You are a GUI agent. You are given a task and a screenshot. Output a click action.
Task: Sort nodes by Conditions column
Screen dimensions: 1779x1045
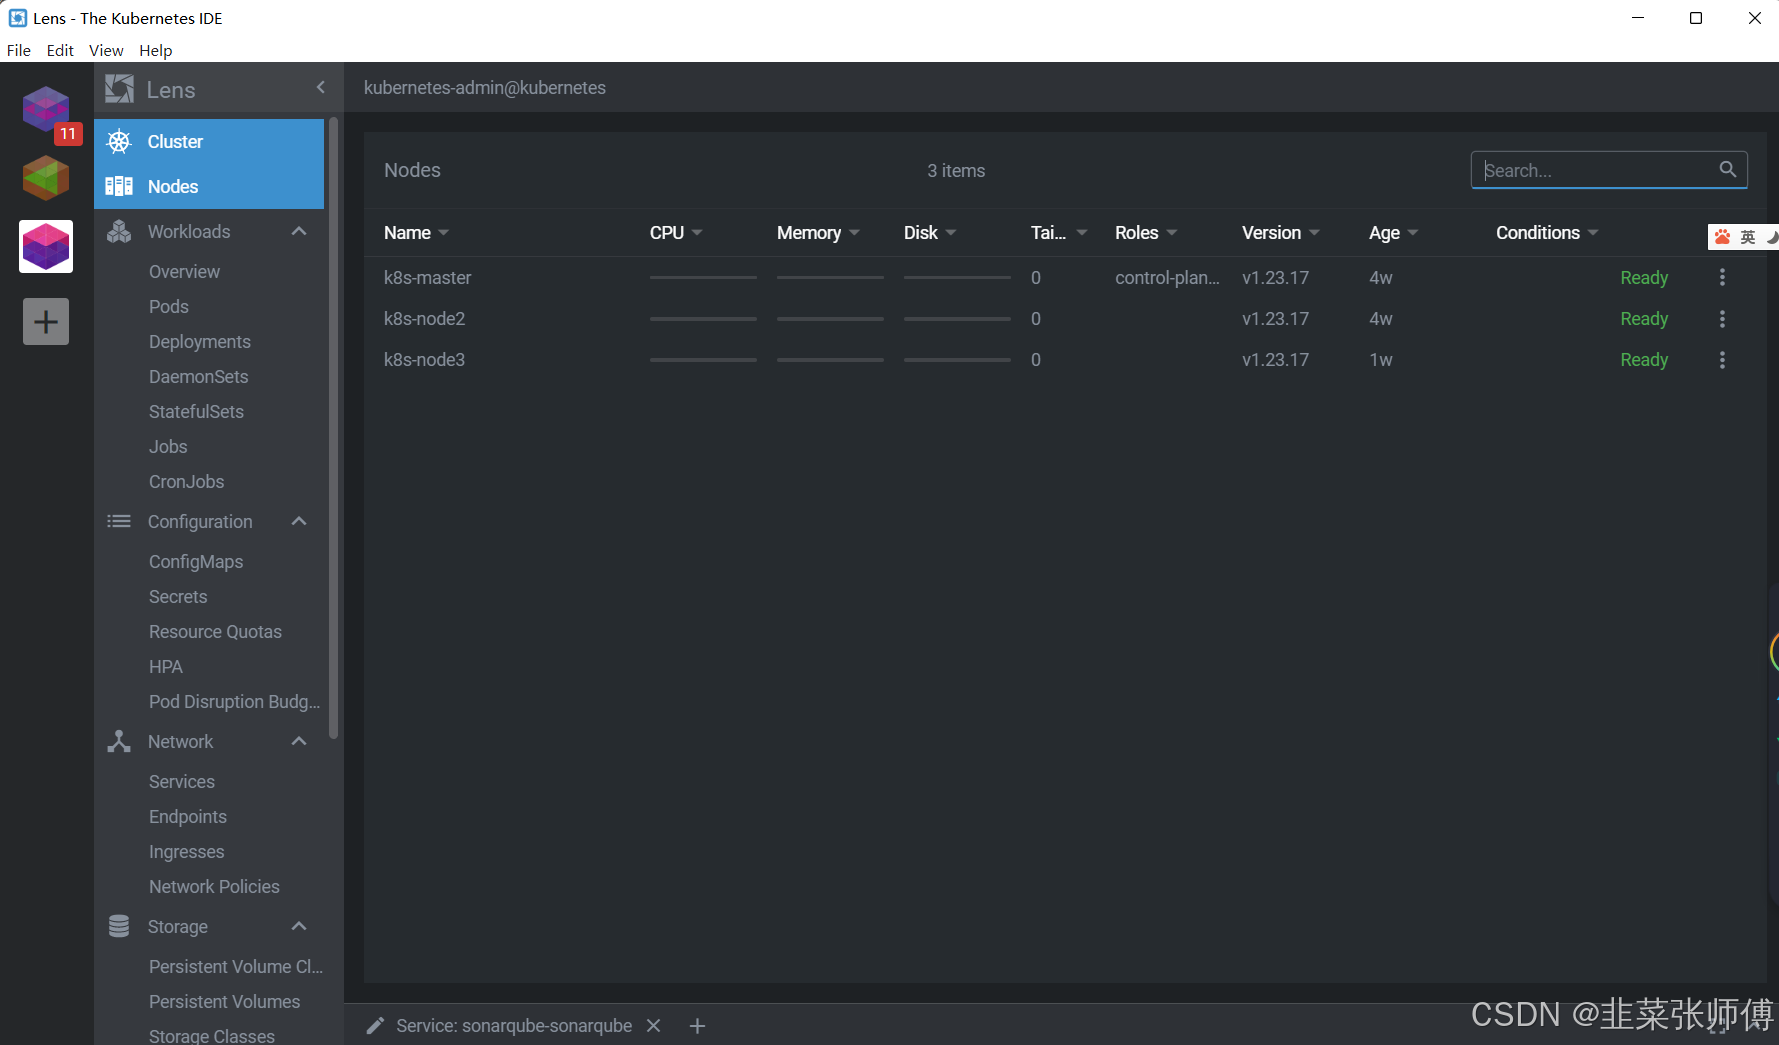click(1547, 233)
